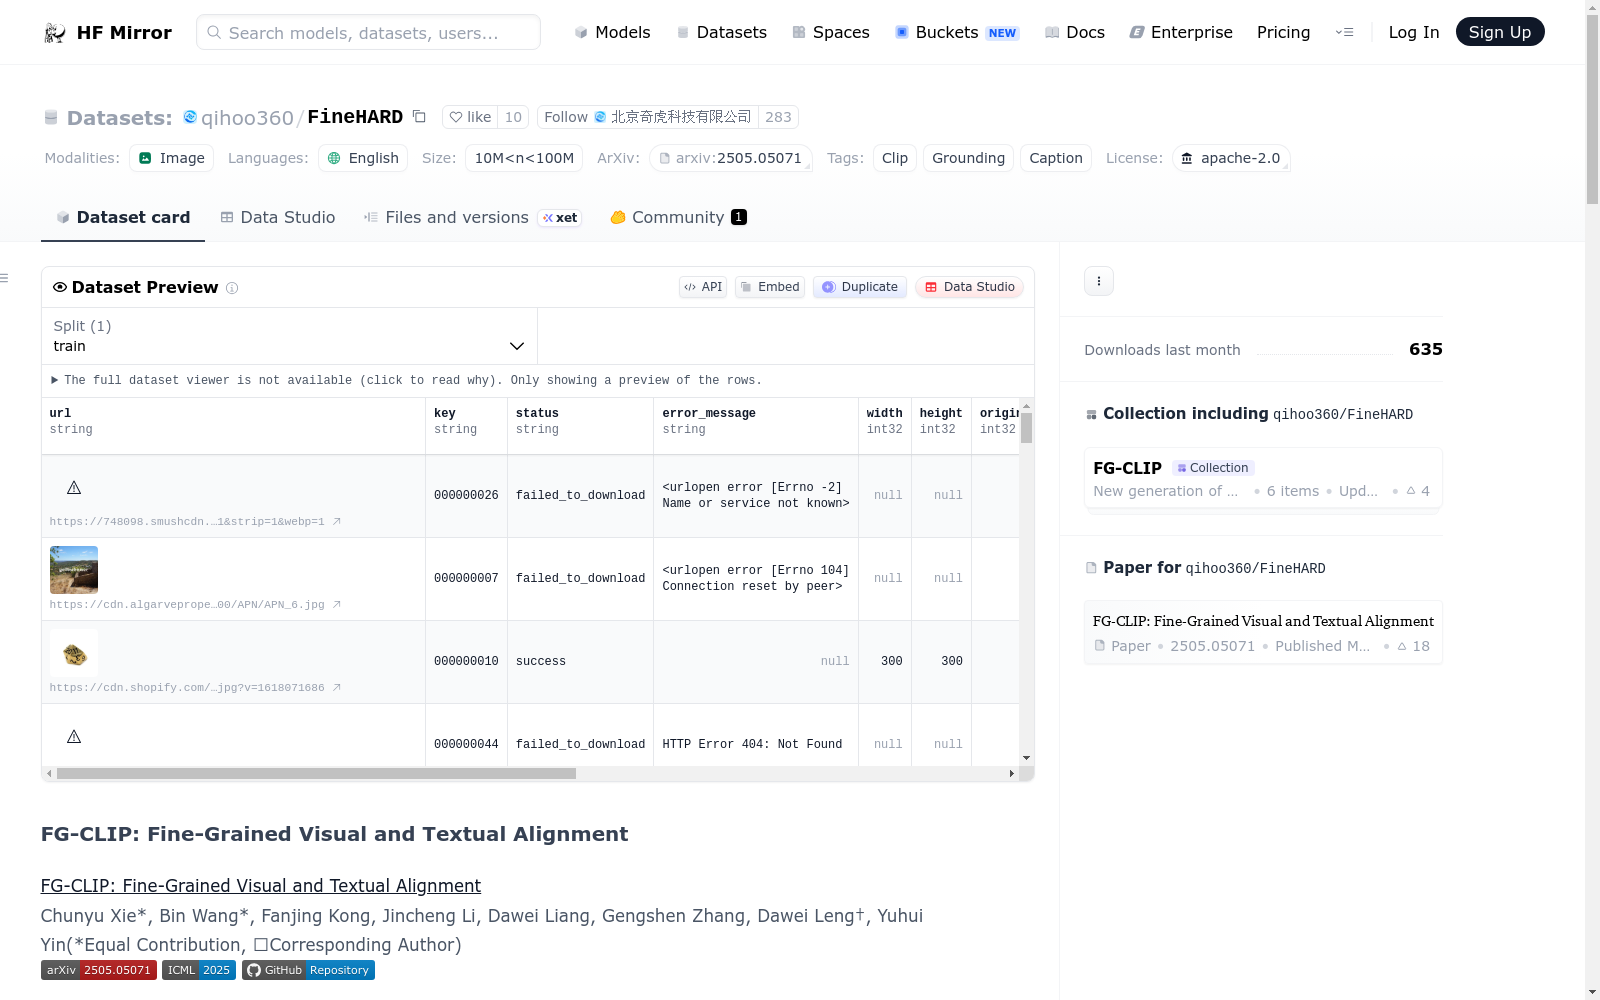Select the English language tag

point(363,158)
